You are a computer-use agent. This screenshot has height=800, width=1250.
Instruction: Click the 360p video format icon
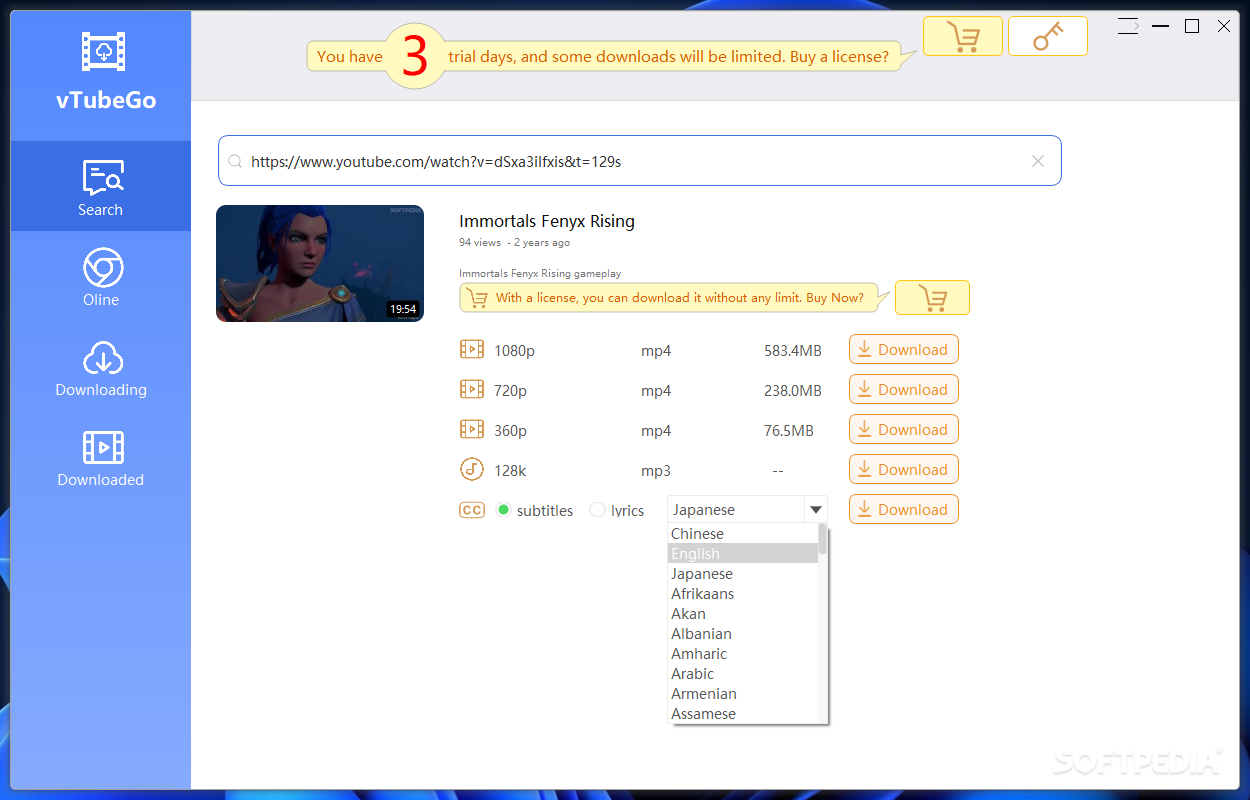click(x=472, y=430)
